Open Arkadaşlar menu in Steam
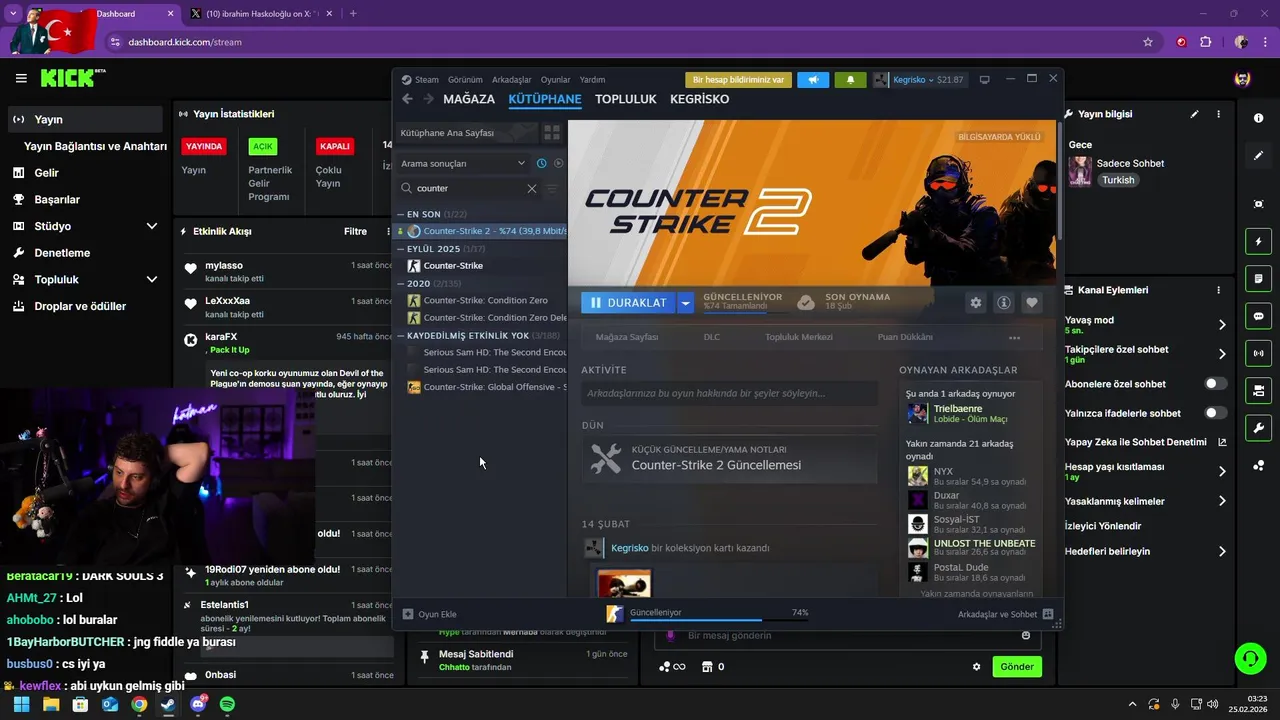1280x720 pixels. point(512,80)
